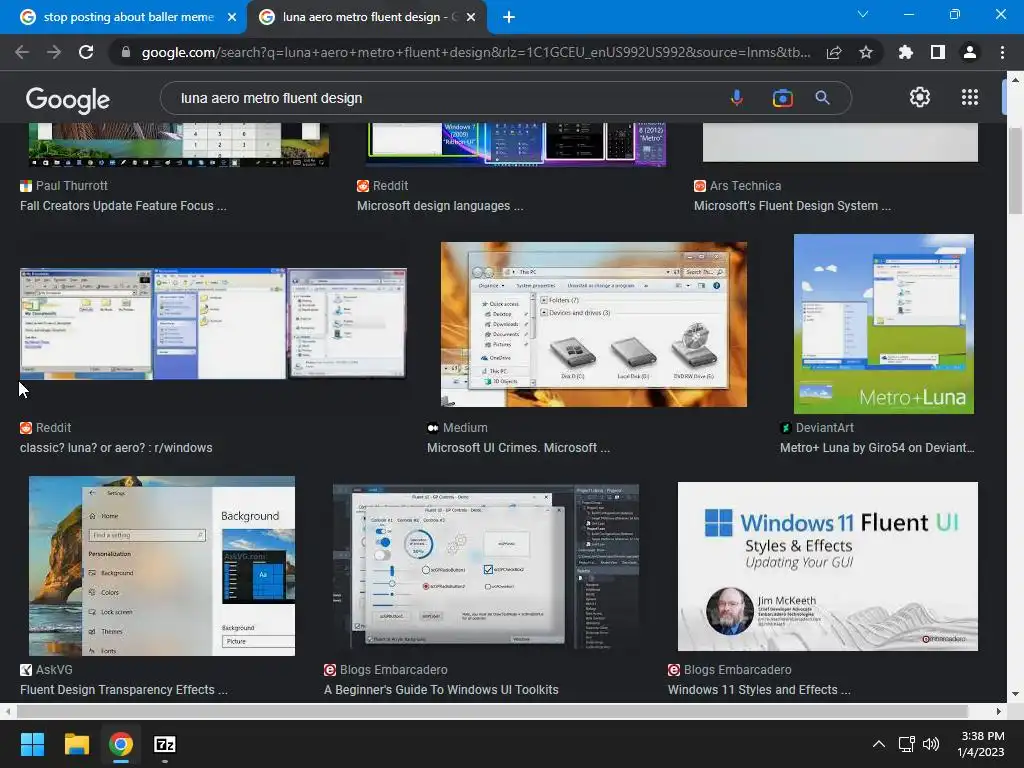1024x768 pixels.
Task: Open 'Windows 11 Styles and Effects' link
Action: point(759,690)
